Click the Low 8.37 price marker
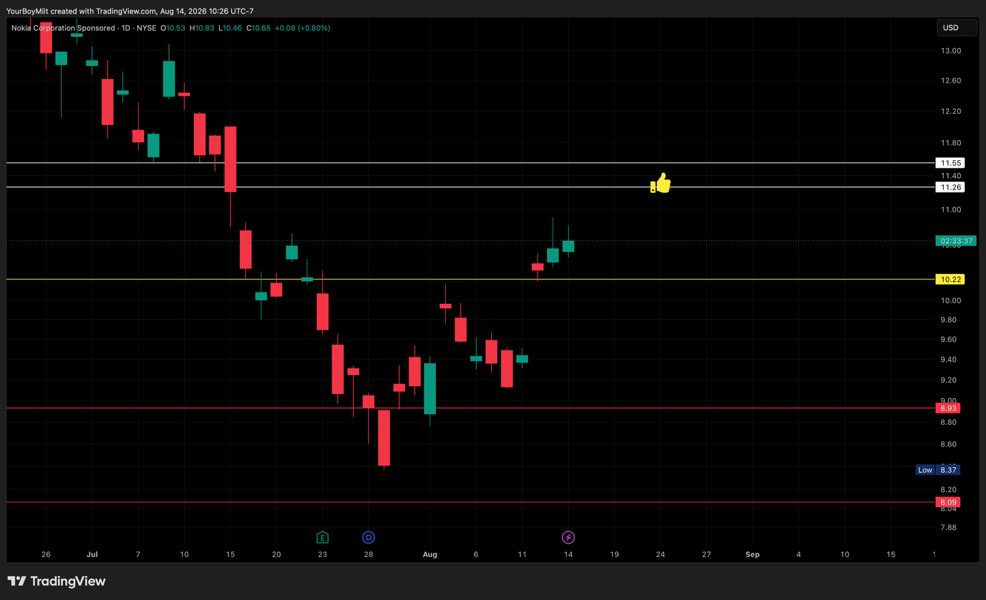Screen dimensions: 986x600 tap(938, 470)
